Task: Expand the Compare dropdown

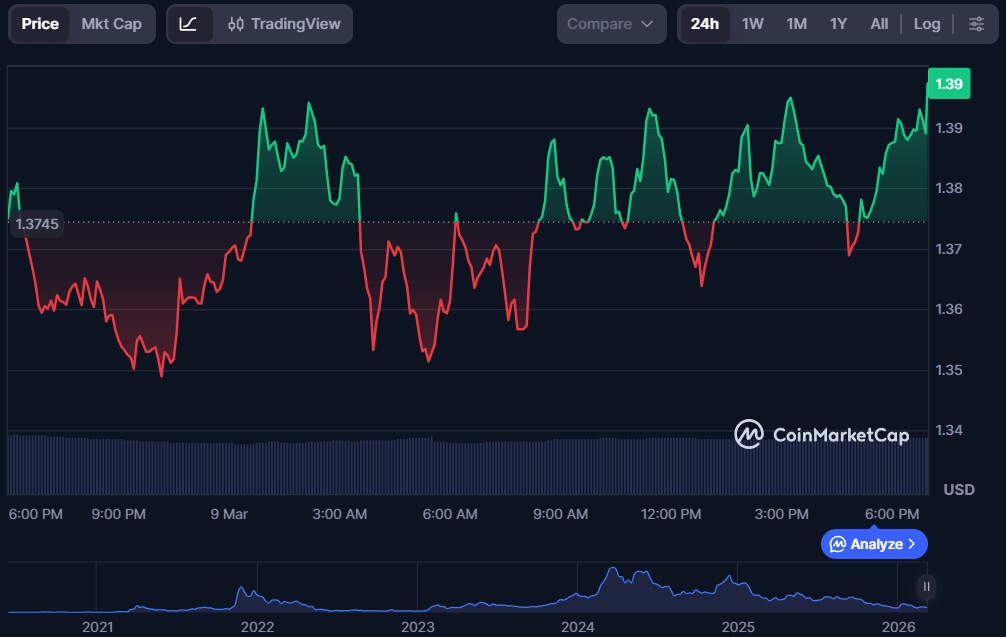Action: (x=610, y=24)
